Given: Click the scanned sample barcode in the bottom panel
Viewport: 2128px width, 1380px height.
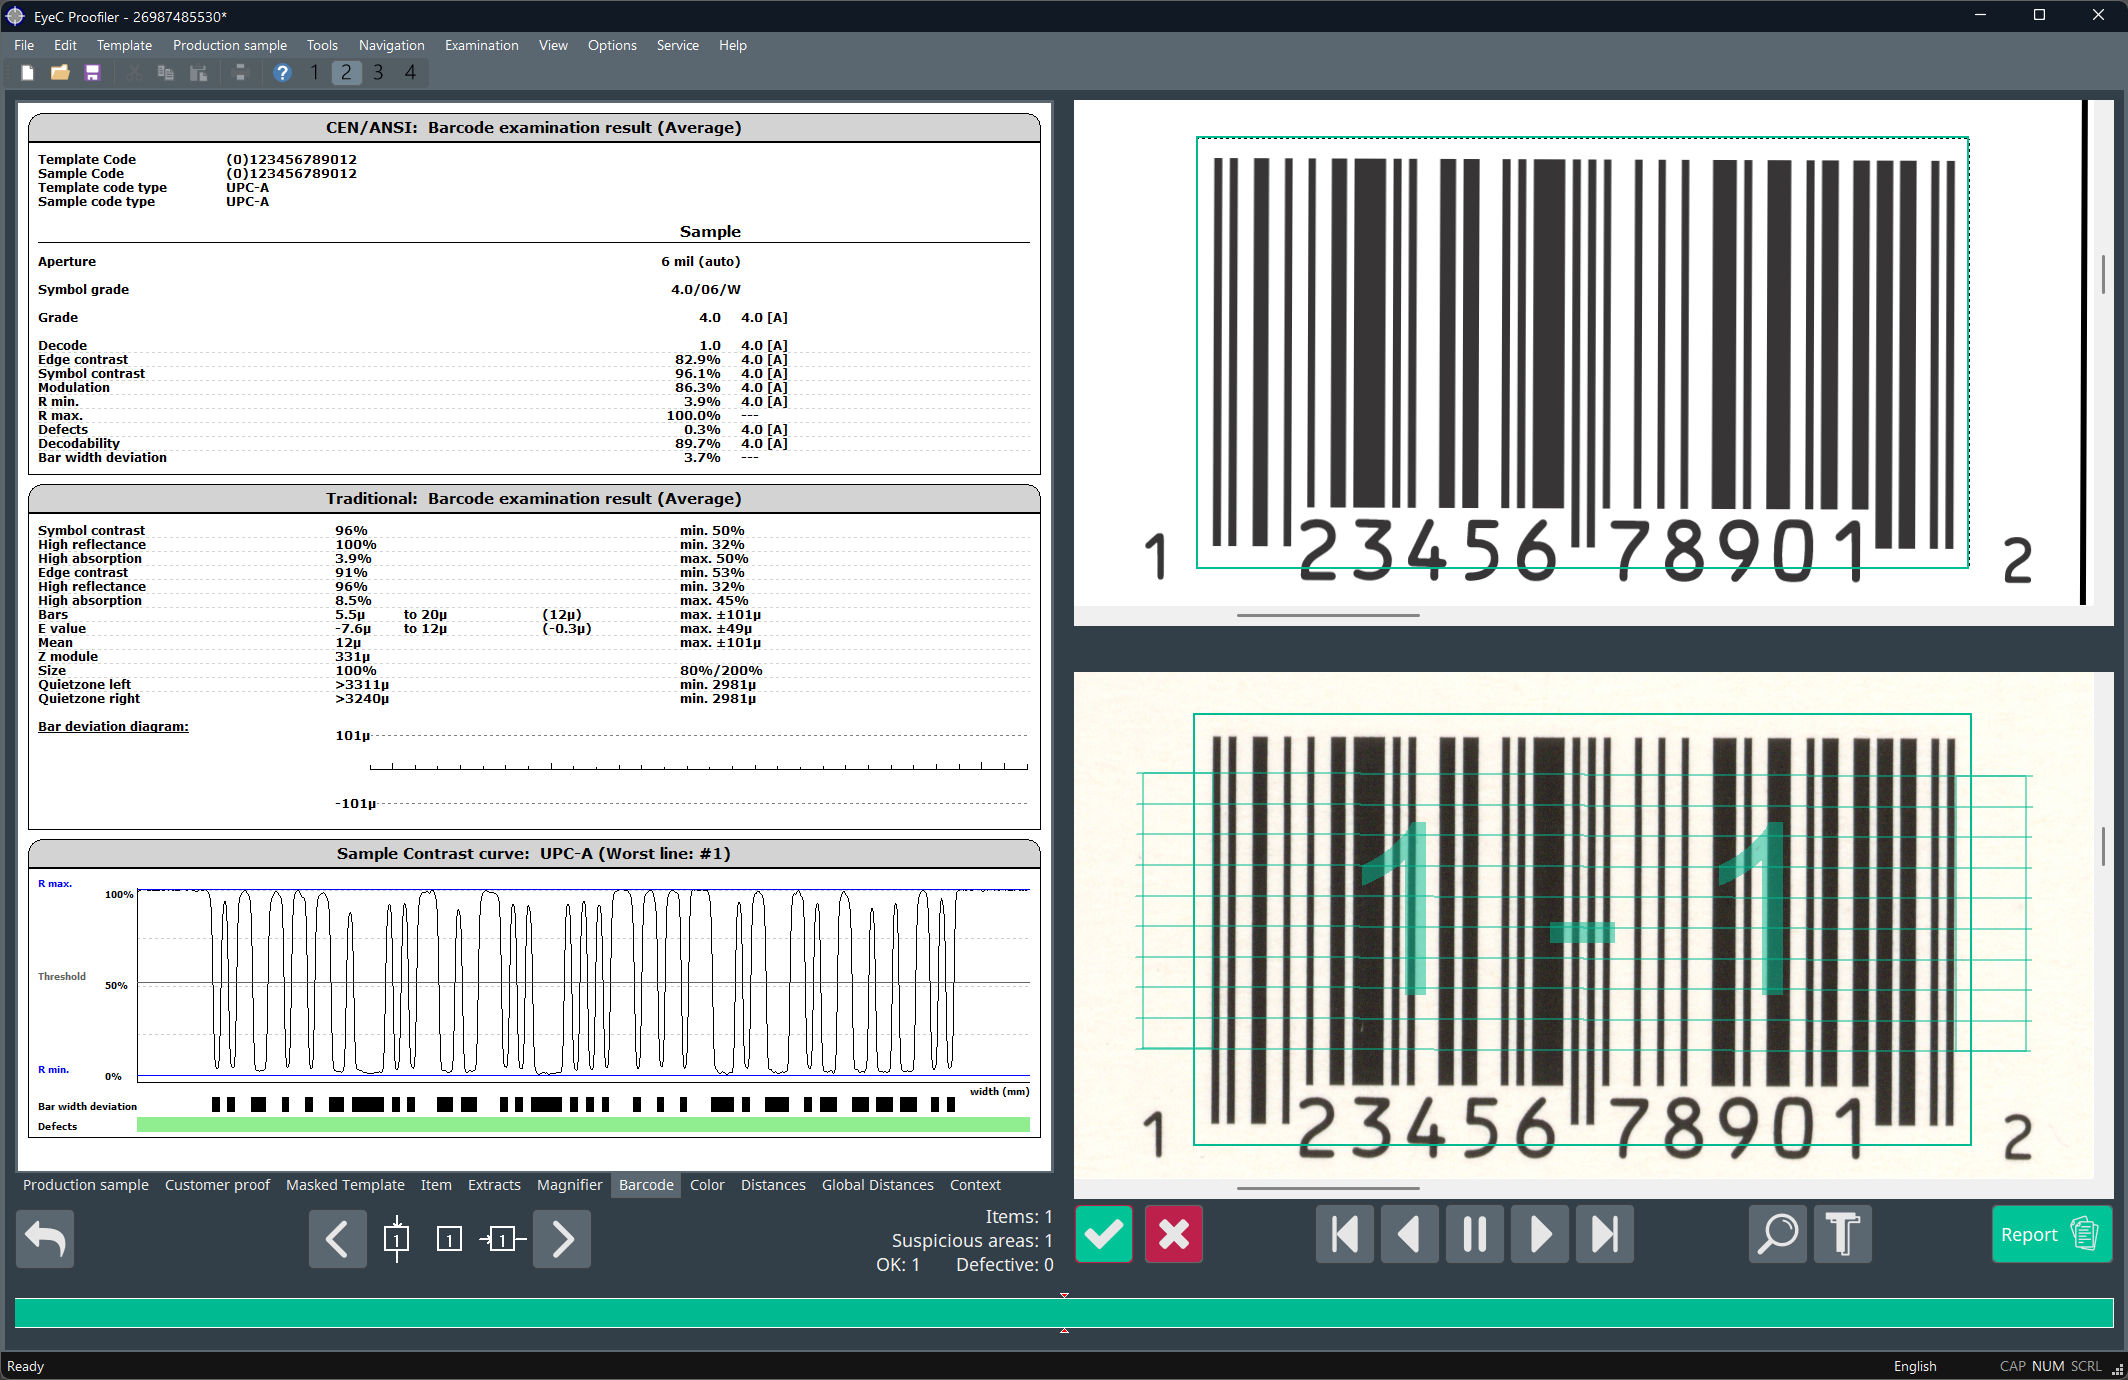Looking at the screenshot, I should (x=1582, y=929).
